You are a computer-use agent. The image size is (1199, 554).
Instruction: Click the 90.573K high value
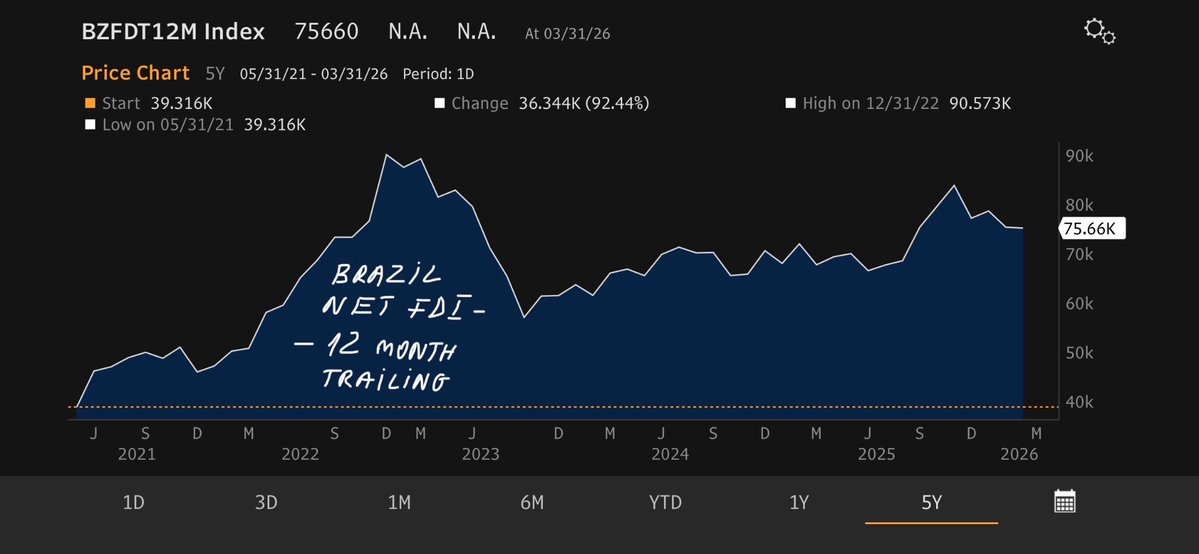[x=980, y=103]
